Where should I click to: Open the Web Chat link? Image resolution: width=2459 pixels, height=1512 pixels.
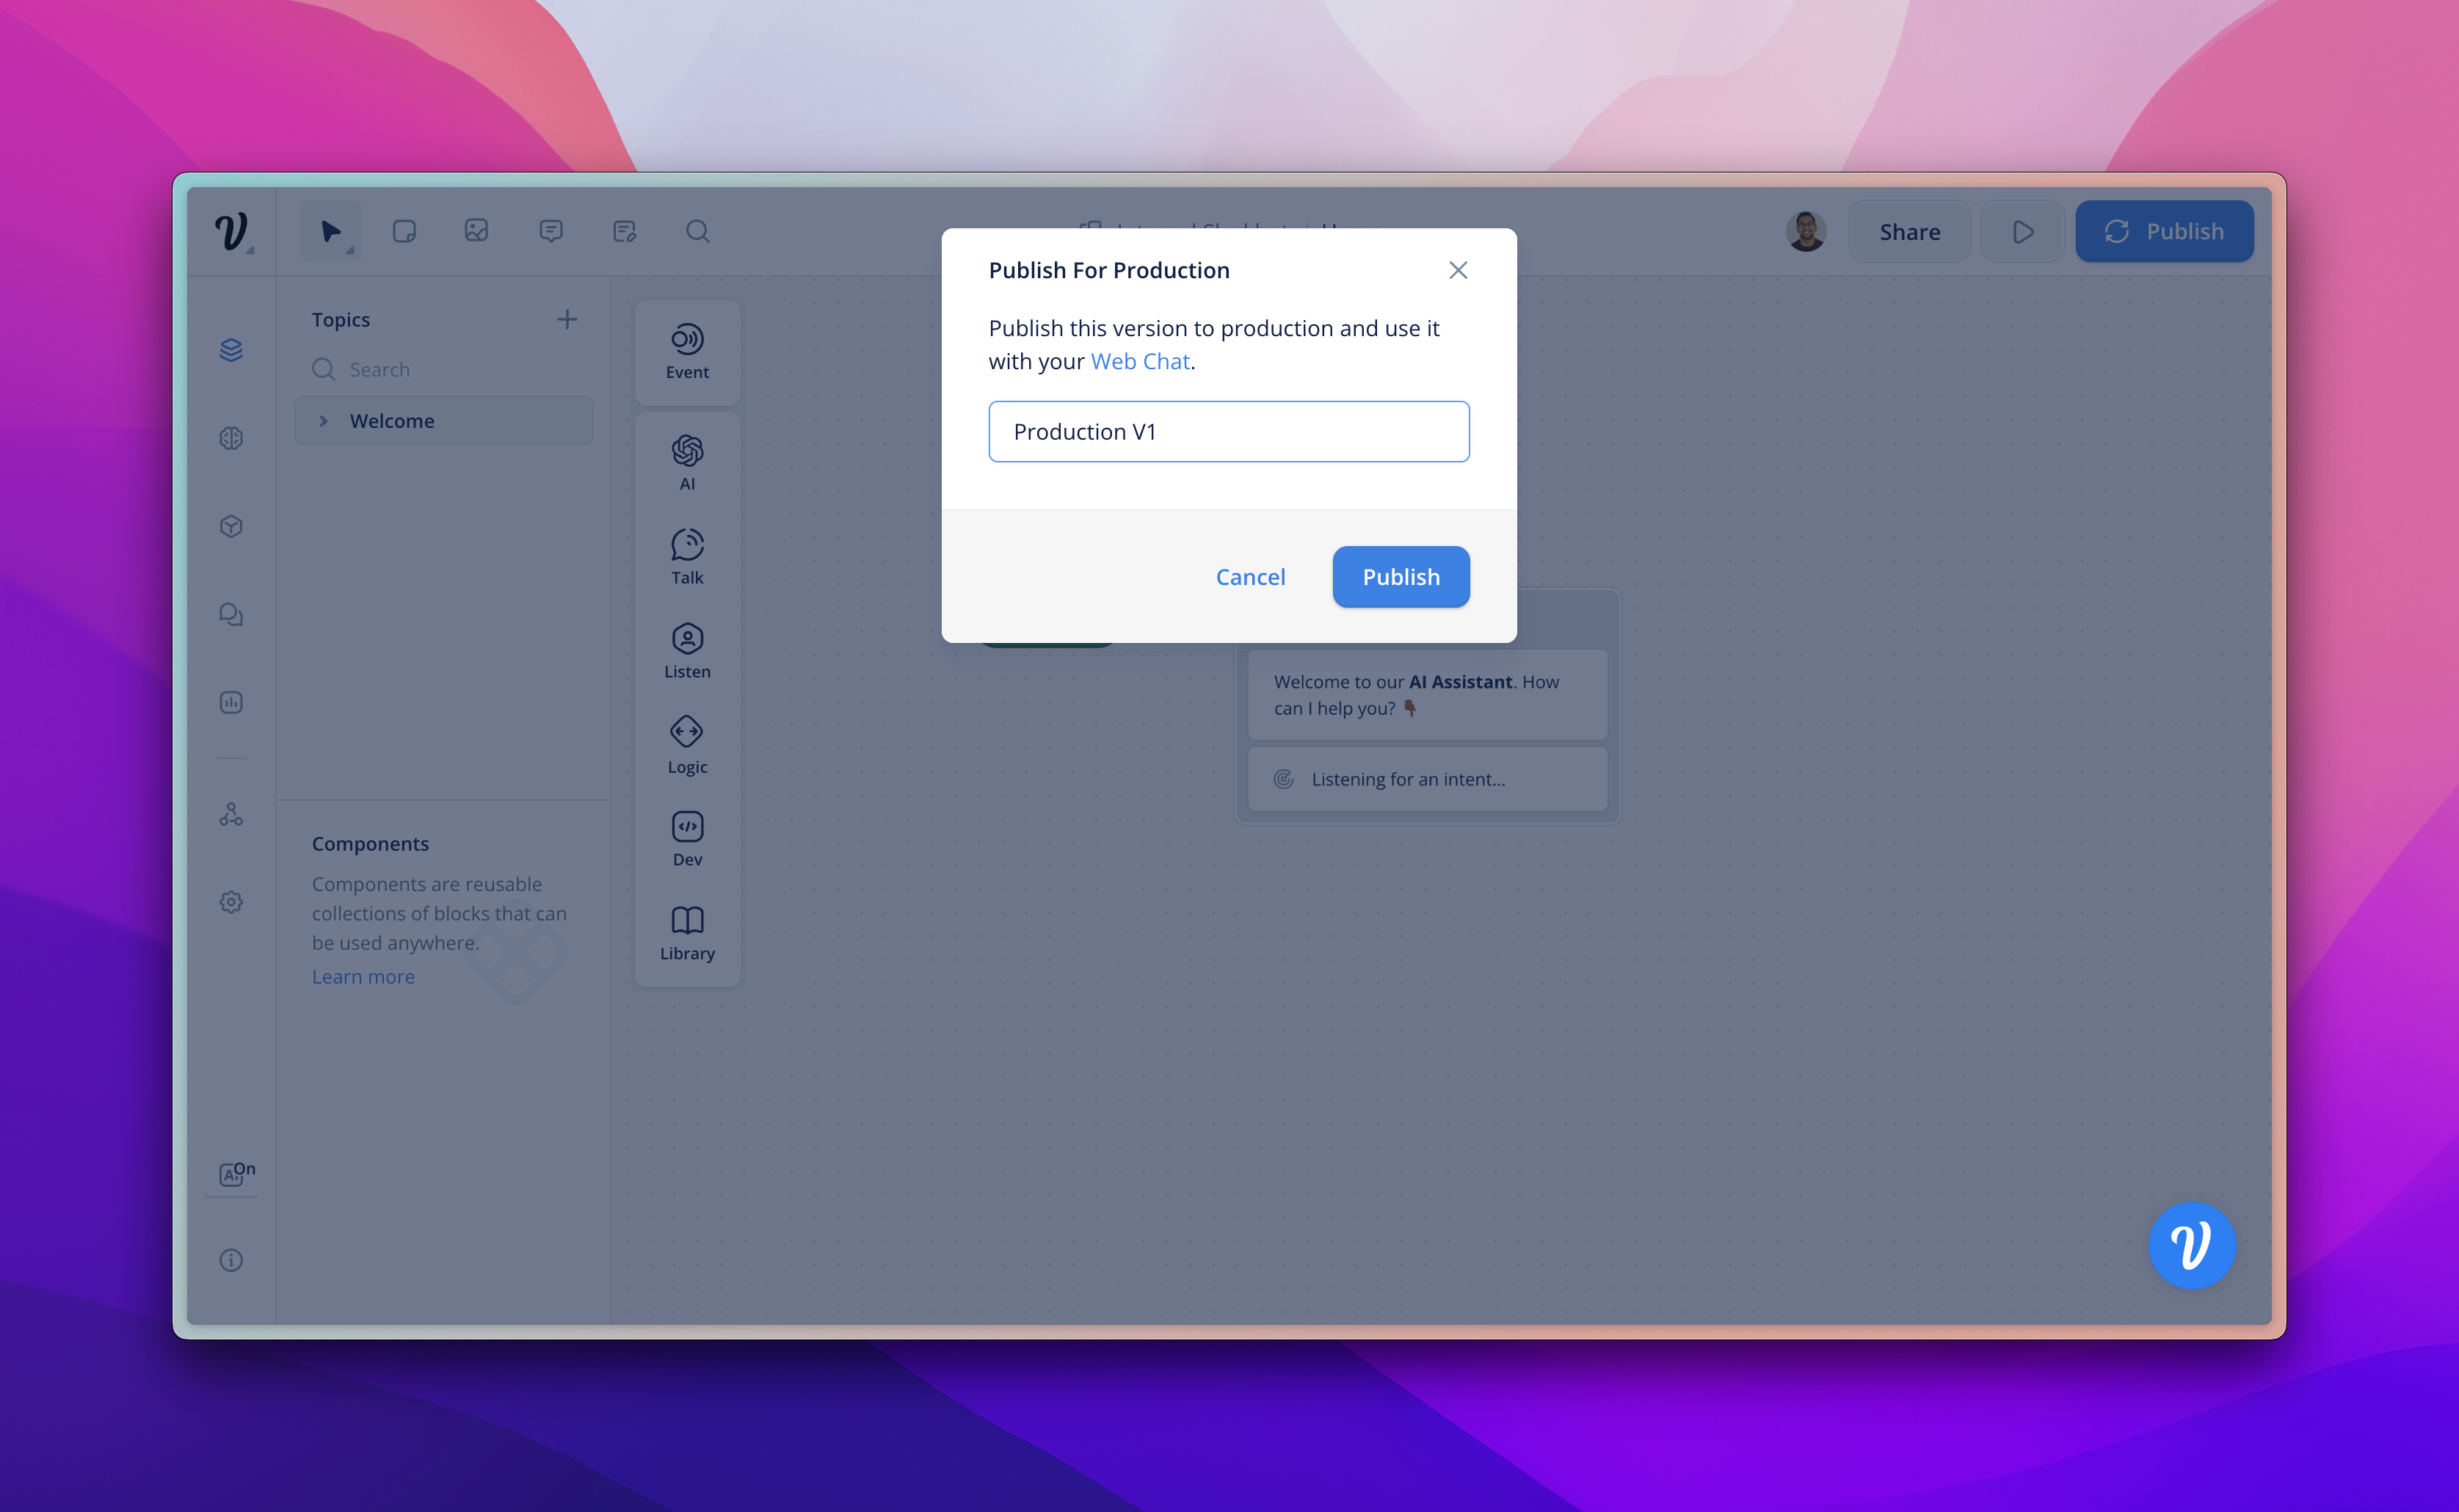pyautogui.click(x=1140, y=362)
